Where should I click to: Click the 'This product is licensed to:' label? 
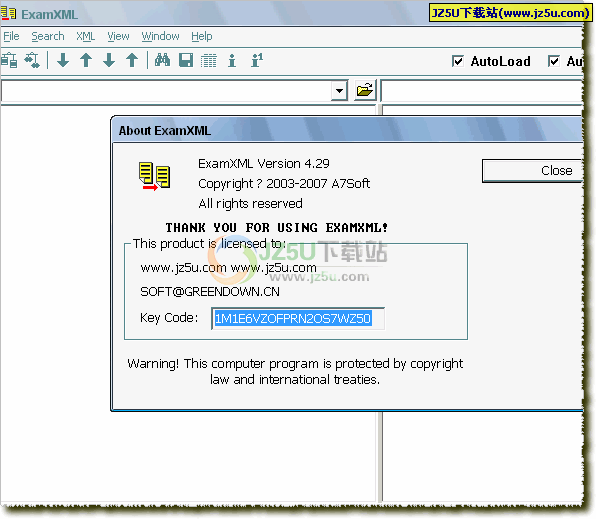(209, 244)
